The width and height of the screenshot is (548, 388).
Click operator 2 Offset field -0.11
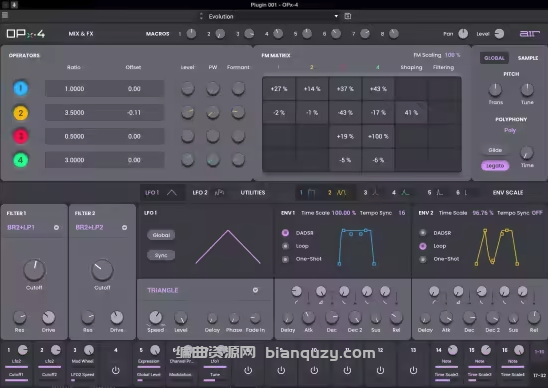coord(134,113)
